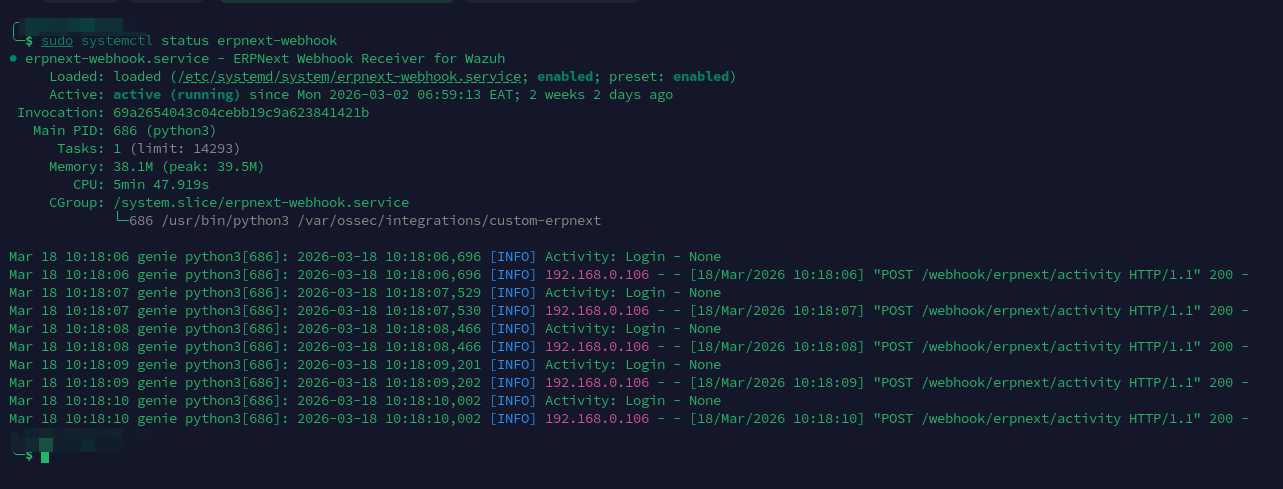
Task: Click the /system.slice/erpnext-webhook.service CGroup path
Action: tap(261, 203)
